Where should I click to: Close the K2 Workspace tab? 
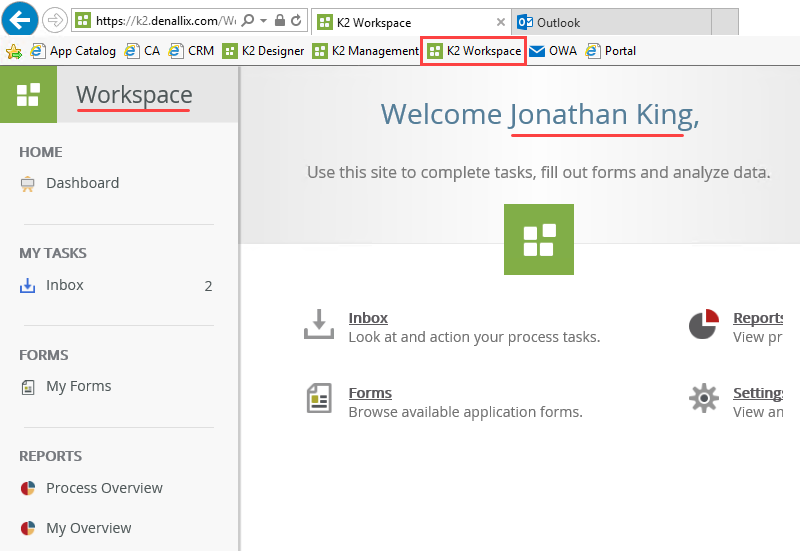coord(501,22)
